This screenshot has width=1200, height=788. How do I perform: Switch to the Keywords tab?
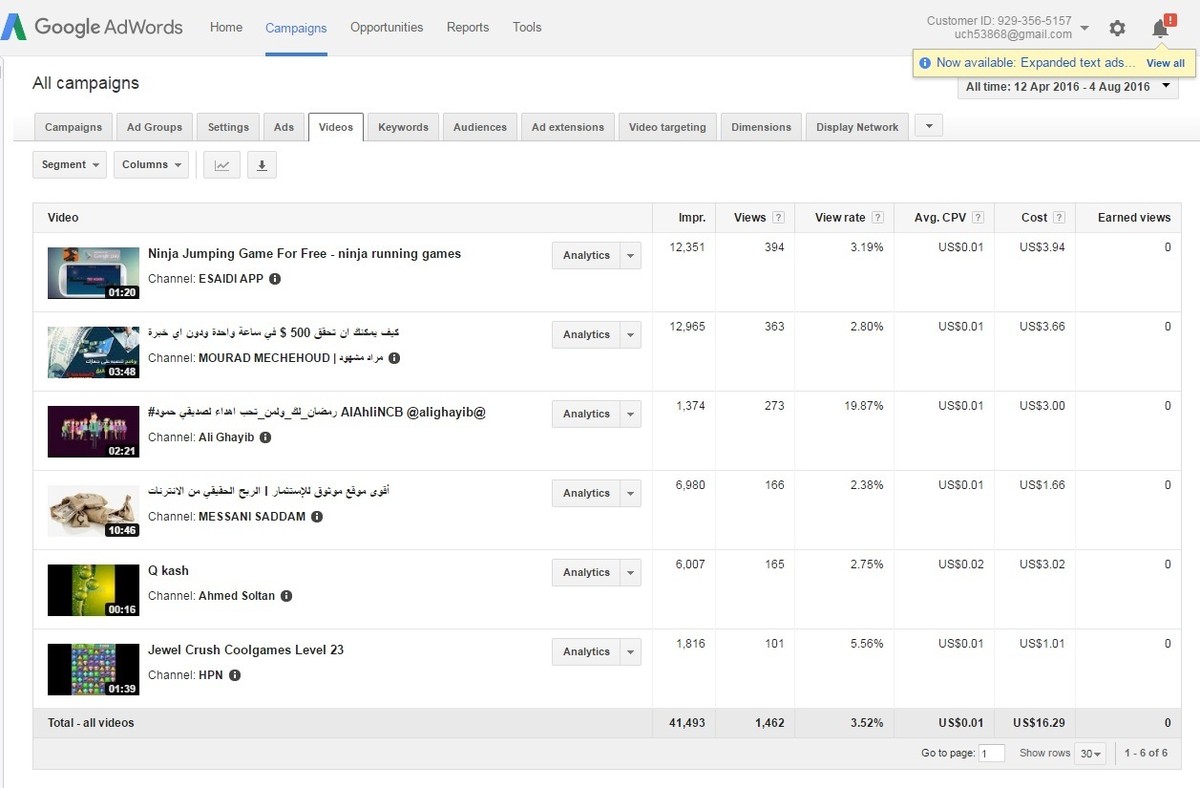[403, 127]
